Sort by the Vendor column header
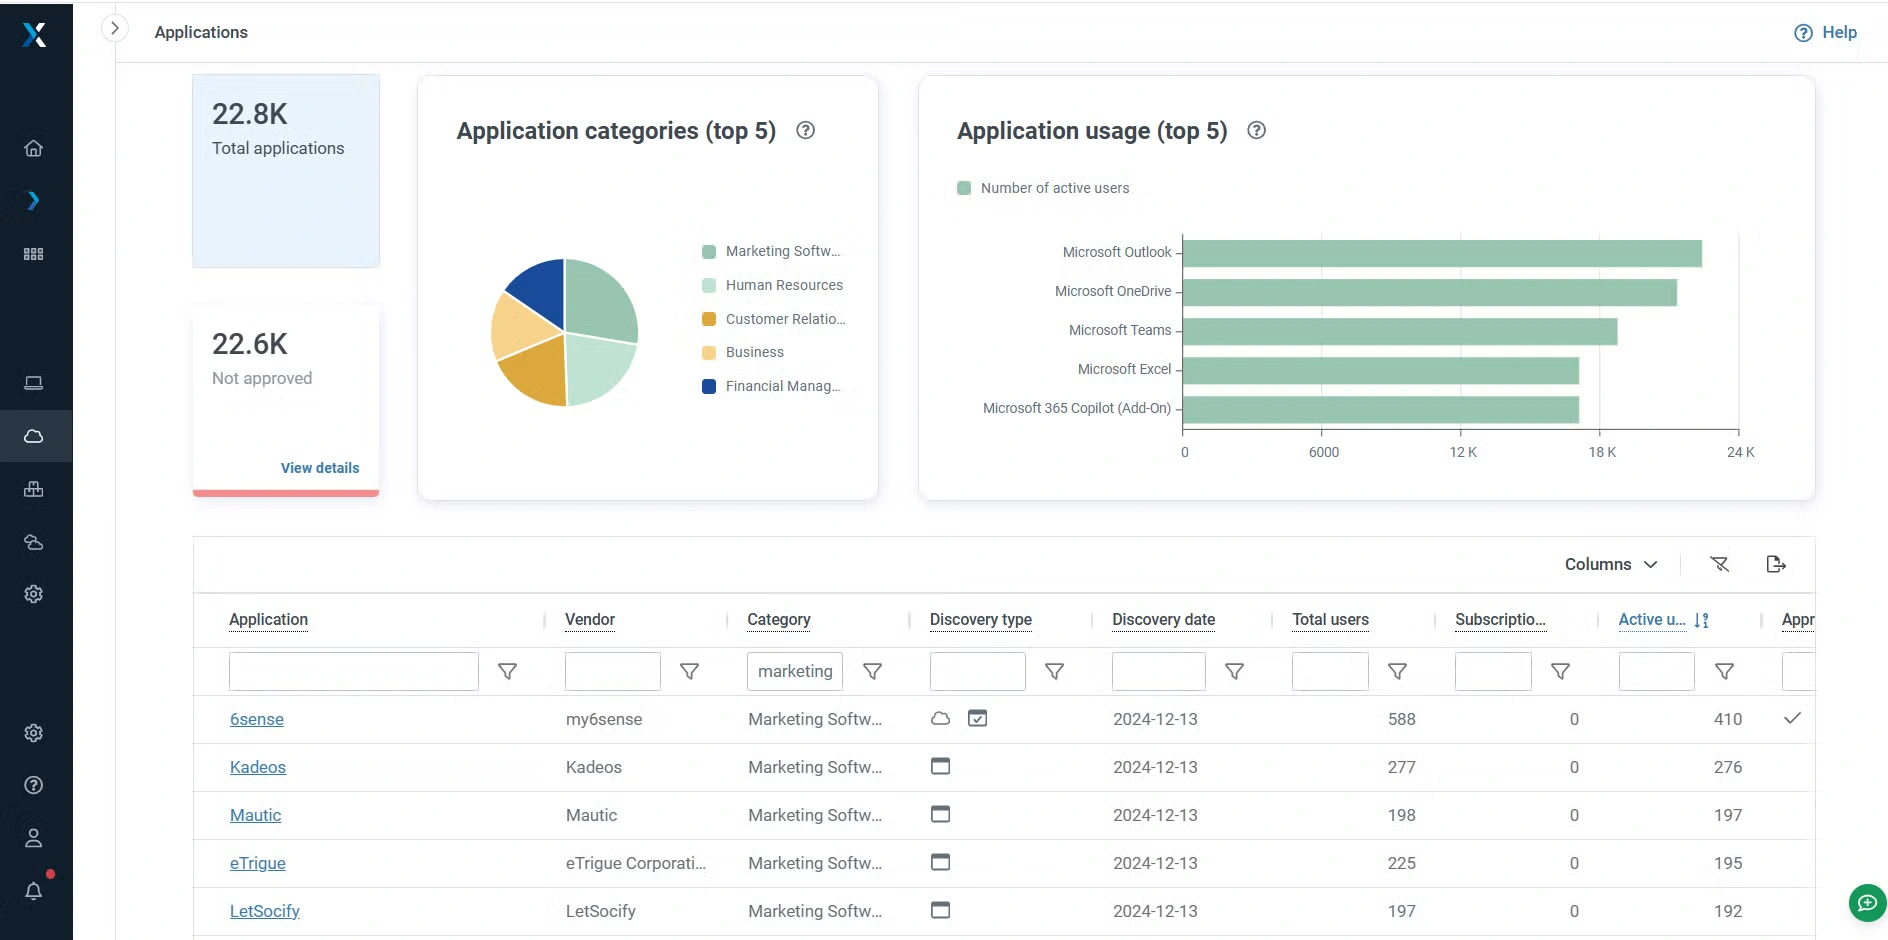The image size is (1888, 940). click(590, 620)
